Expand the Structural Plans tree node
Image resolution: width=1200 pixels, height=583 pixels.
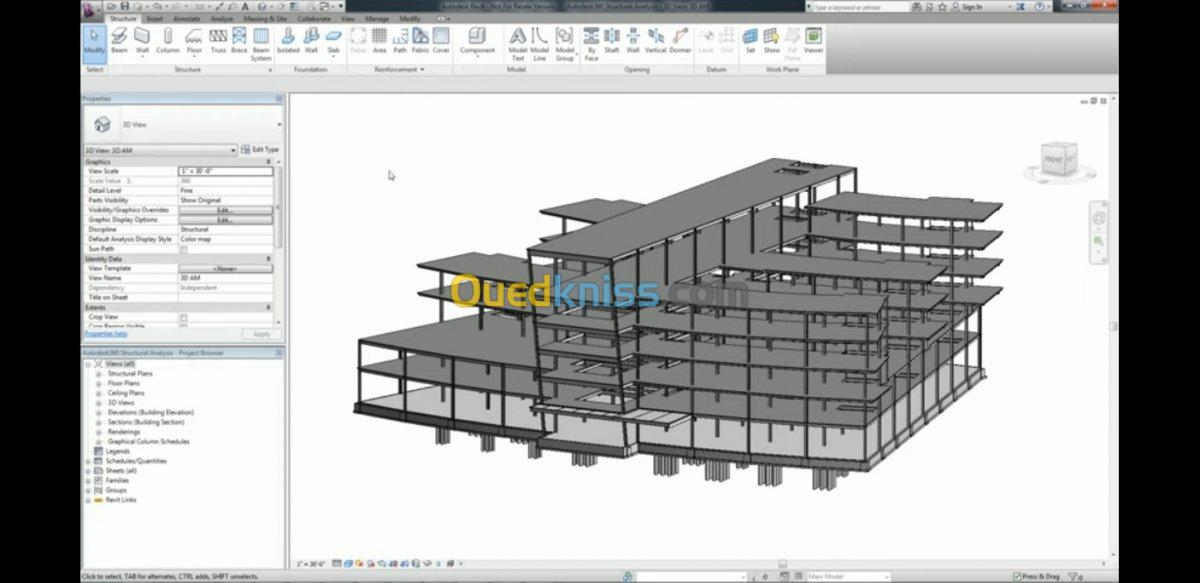[100, 374]
